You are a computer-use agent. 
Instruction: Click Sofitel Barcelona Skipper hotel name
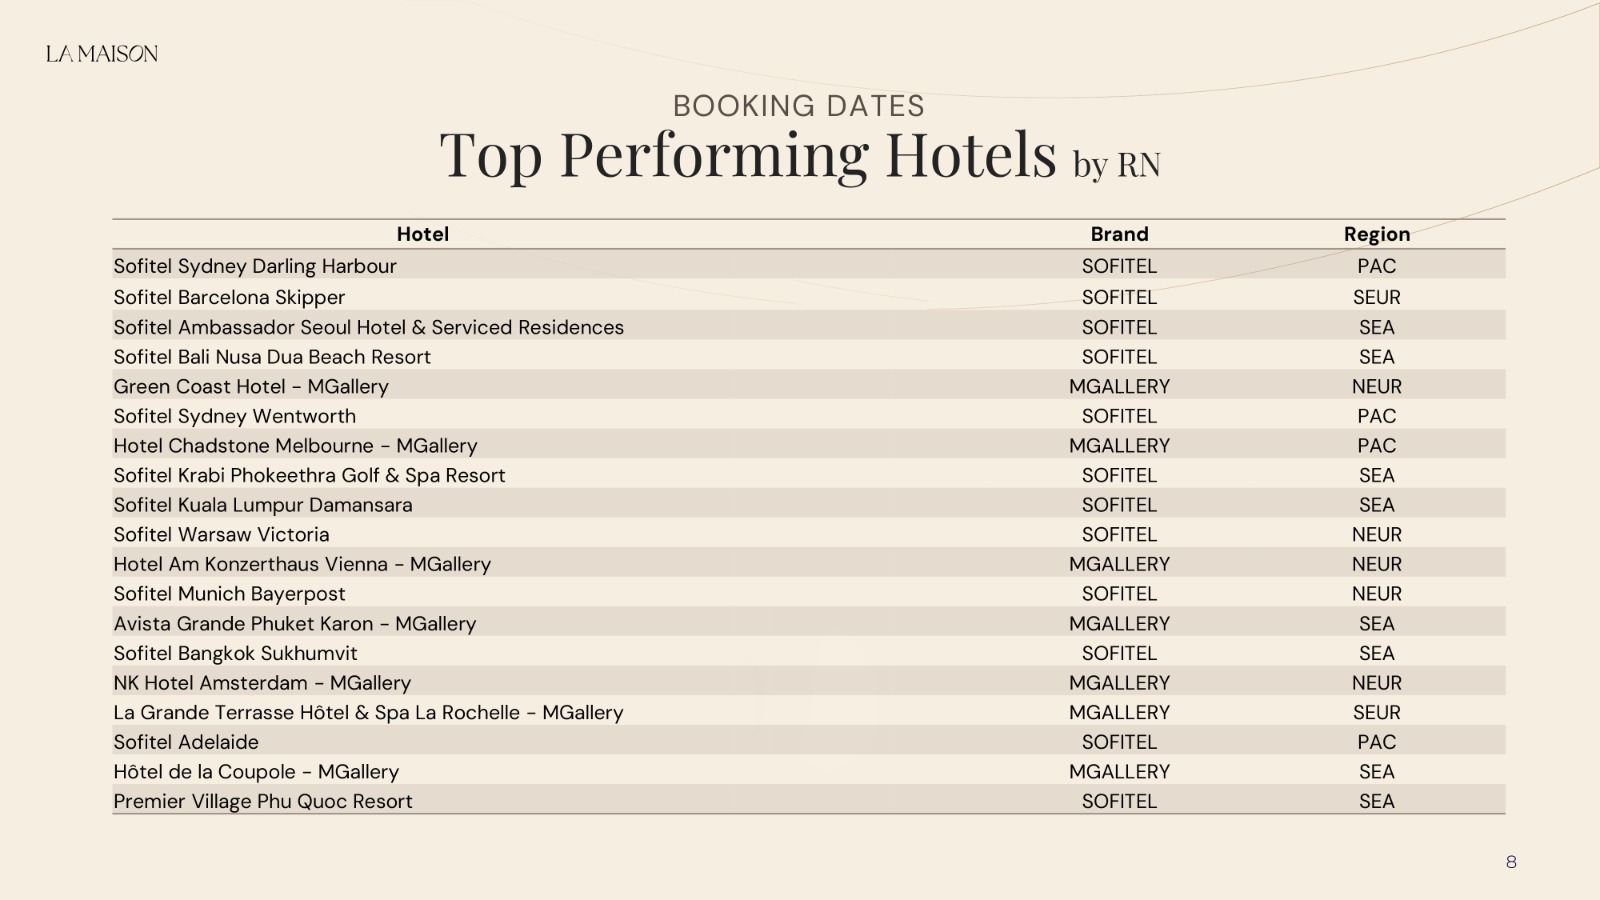tap(229, 297)
